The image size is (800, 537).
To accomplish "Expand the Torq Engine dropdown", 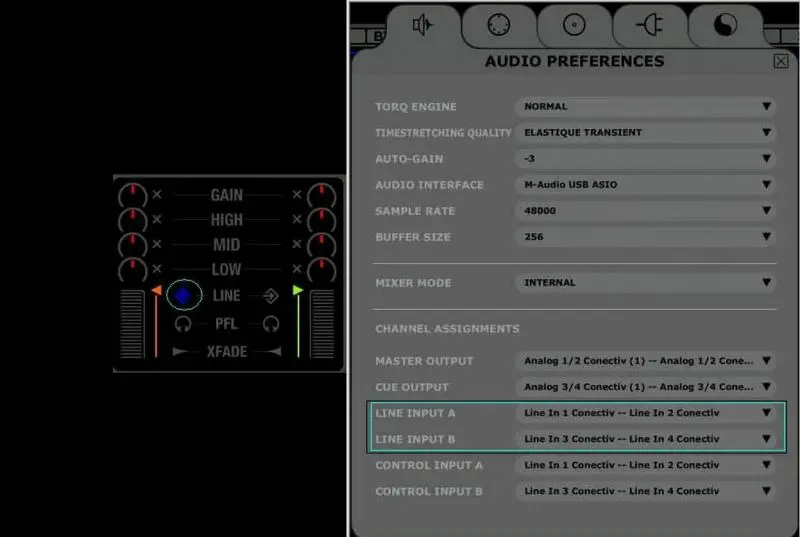I will (645, 106).
